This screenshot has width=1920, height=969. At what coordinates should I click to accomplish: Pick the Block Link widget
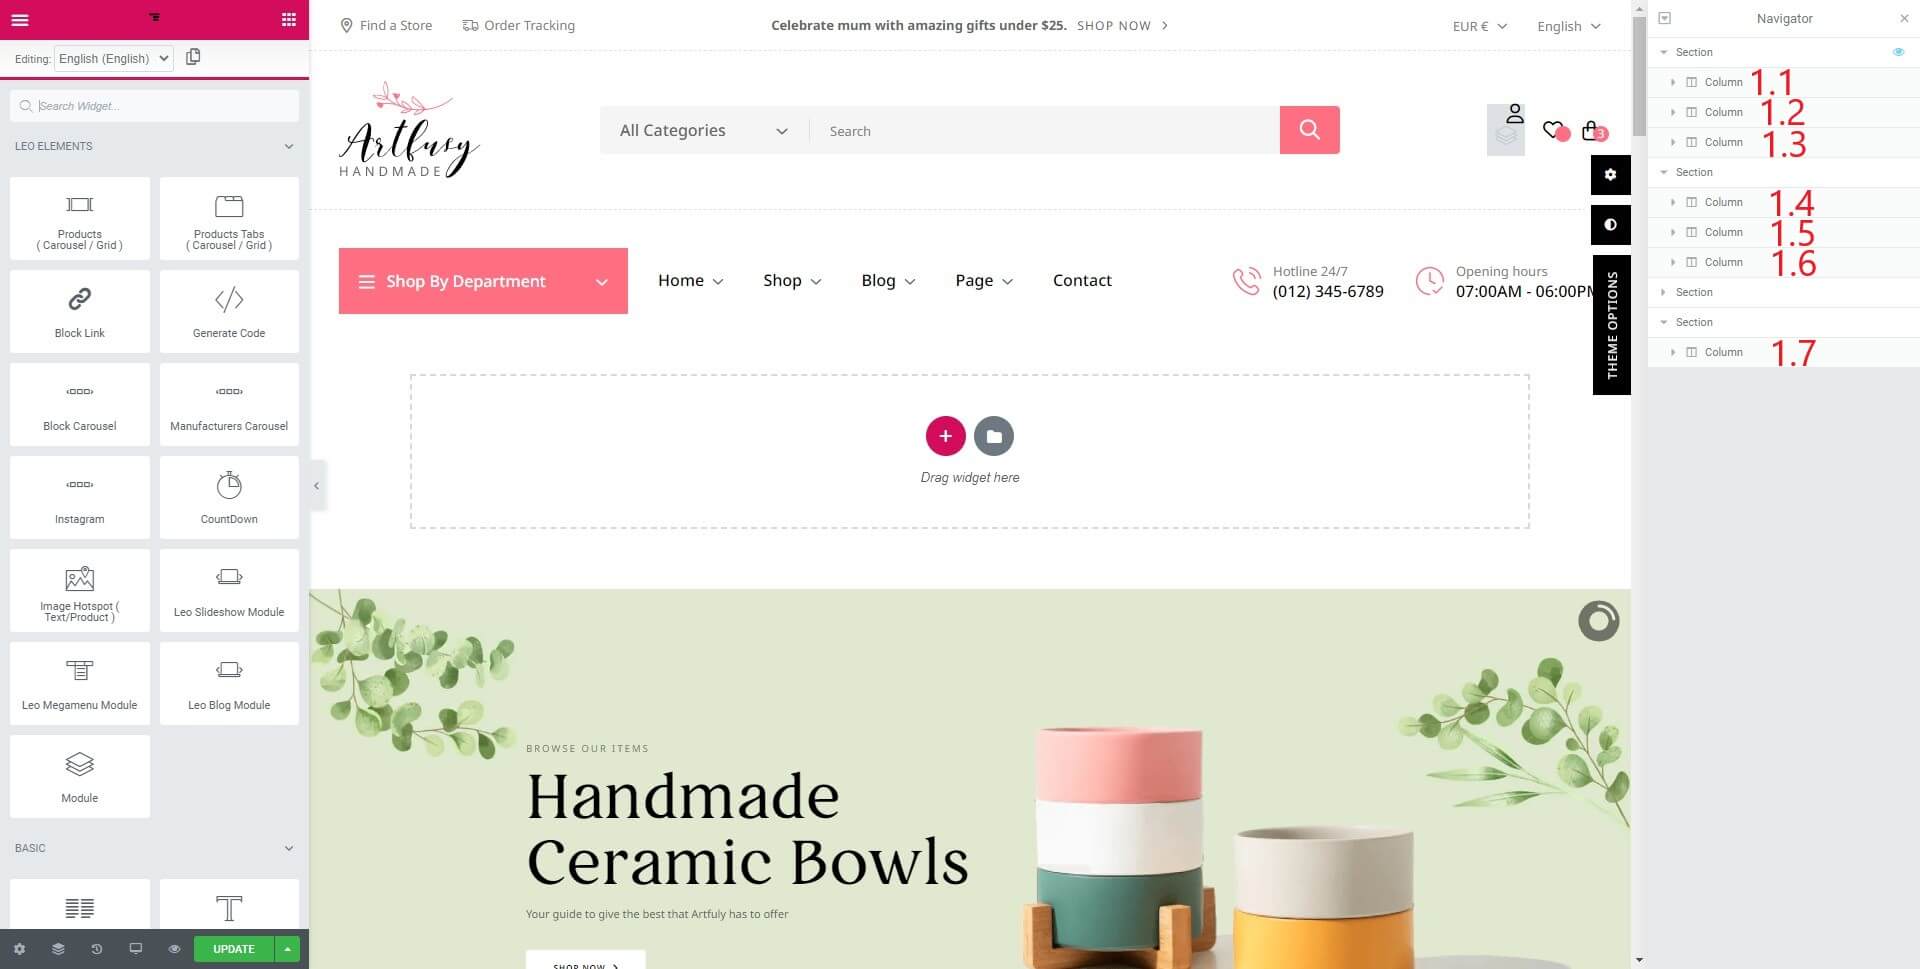80,311
